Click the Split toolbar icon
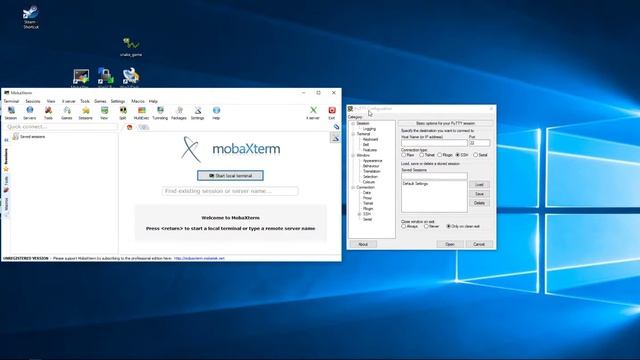The width and height of the screenshot is (640, 360). point(123,113)
